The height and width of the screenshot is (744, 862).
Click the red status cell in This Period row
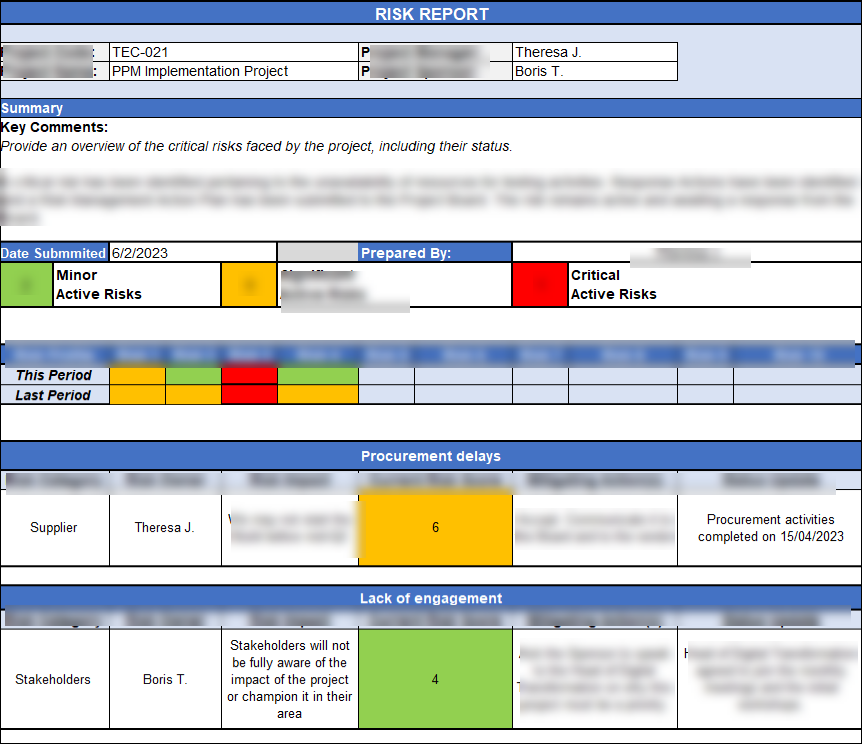click(248, 376)
